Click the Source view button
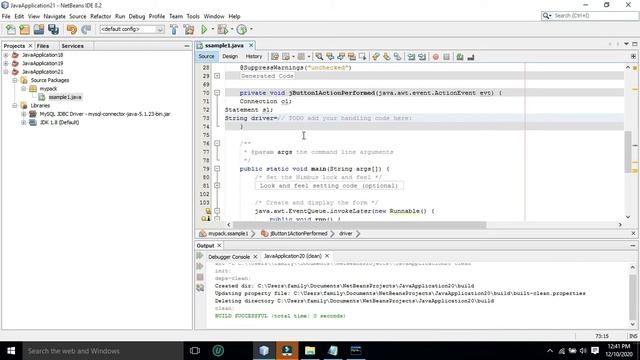The height and width of the screenshot is (360, 640). tap(207, 56)
